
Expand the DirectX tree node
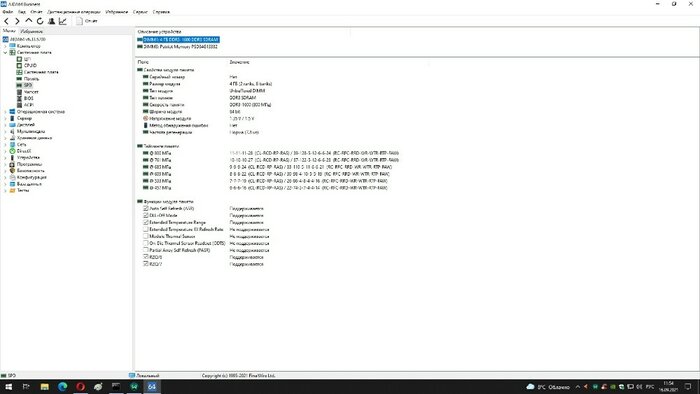coord(5,151)
